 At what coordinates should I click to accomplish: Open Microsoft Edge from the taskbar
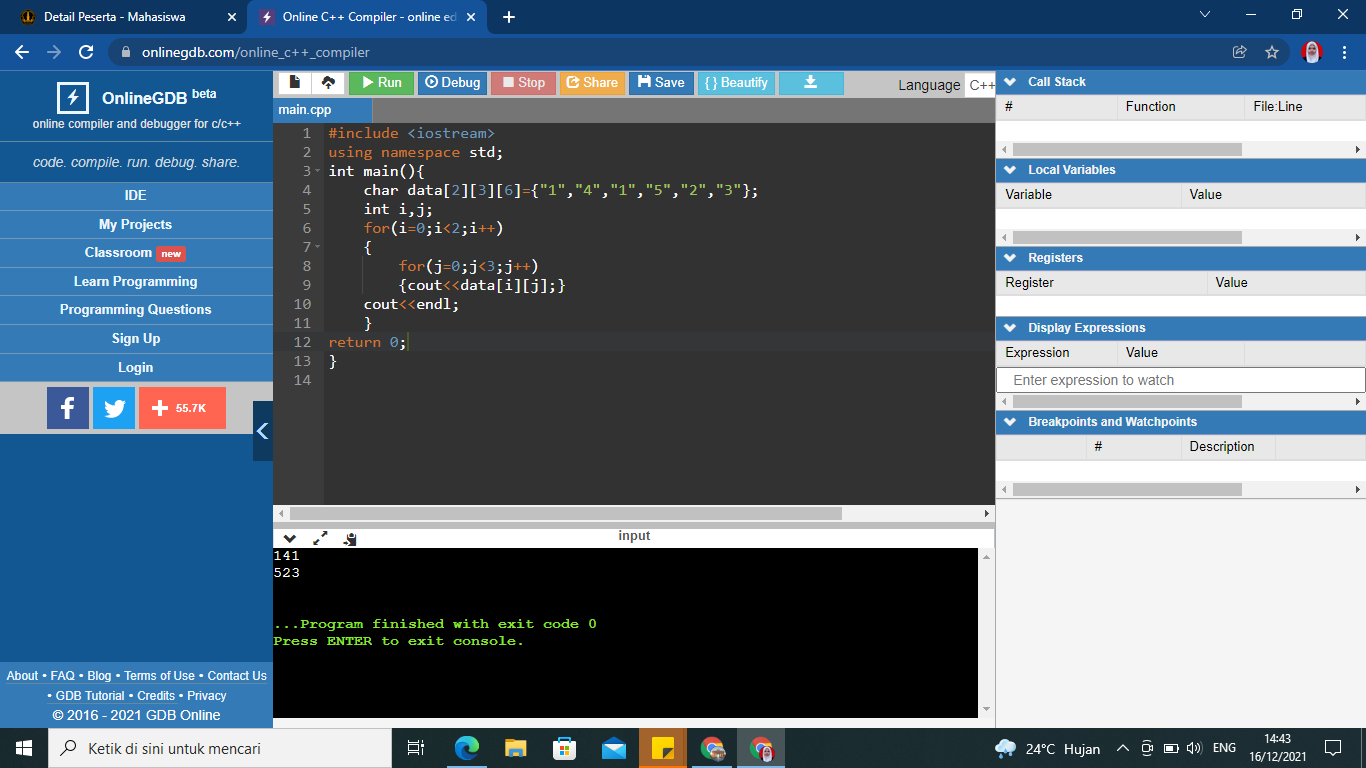[467, 748]
